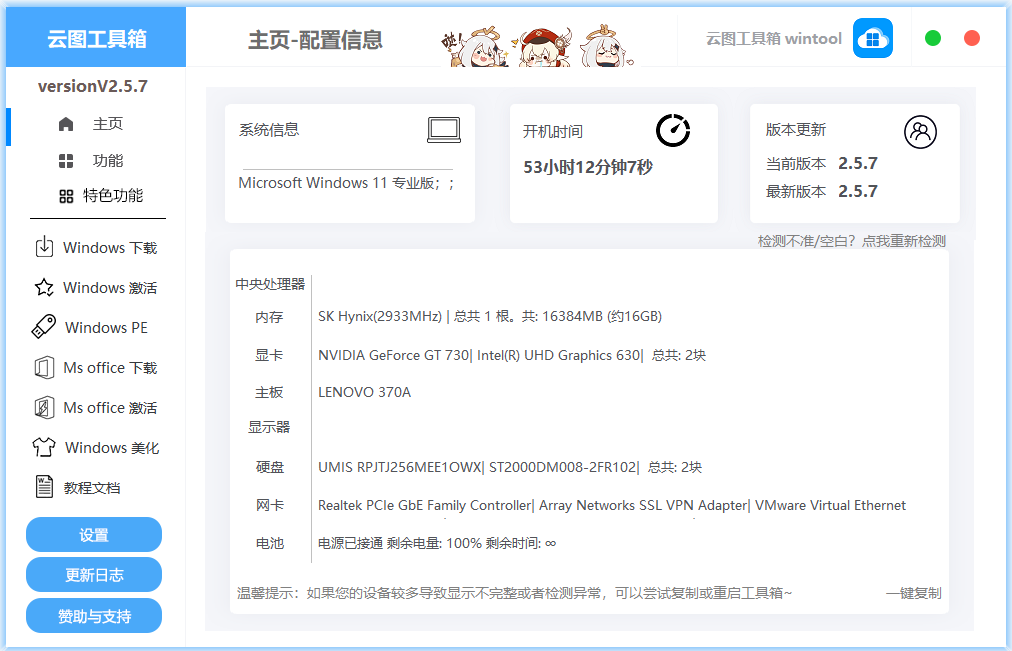Click the red circle close button
Viewport: 1012px width, 651px height.
972,38
